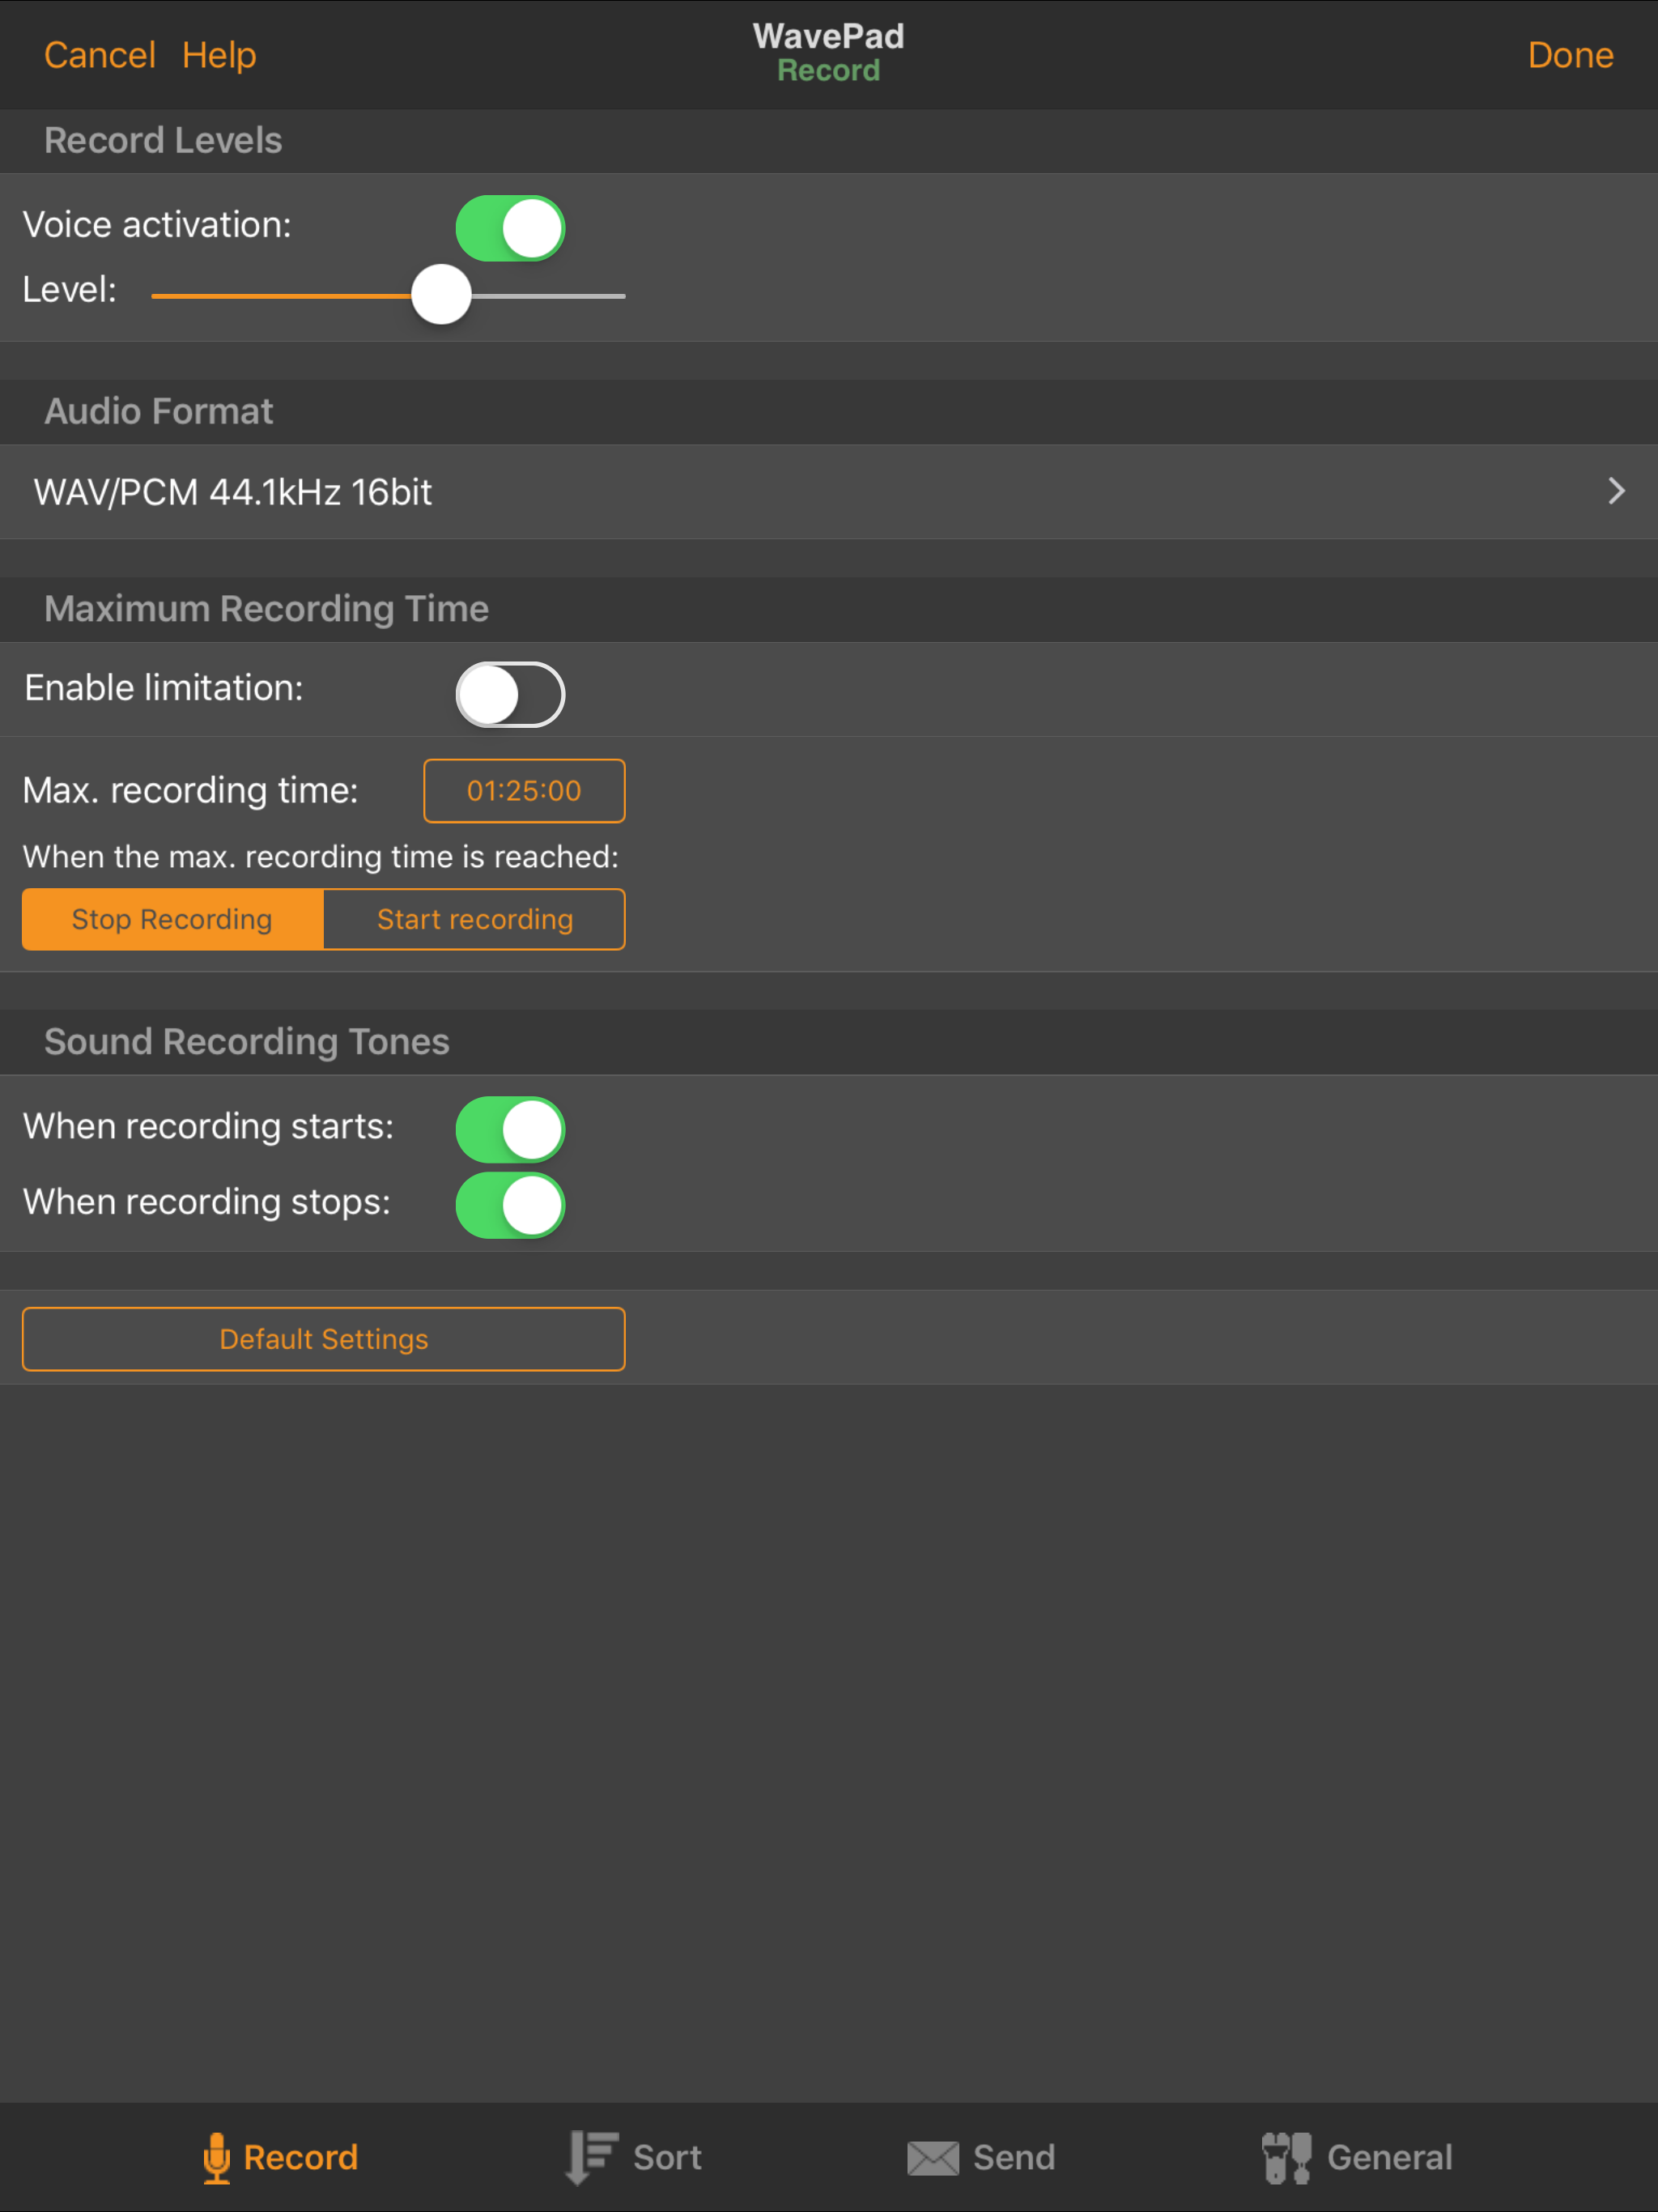Switch to the Send tab label
The height and width of the screenshot is (2212, 1658).
(x=1014, y=2158)
